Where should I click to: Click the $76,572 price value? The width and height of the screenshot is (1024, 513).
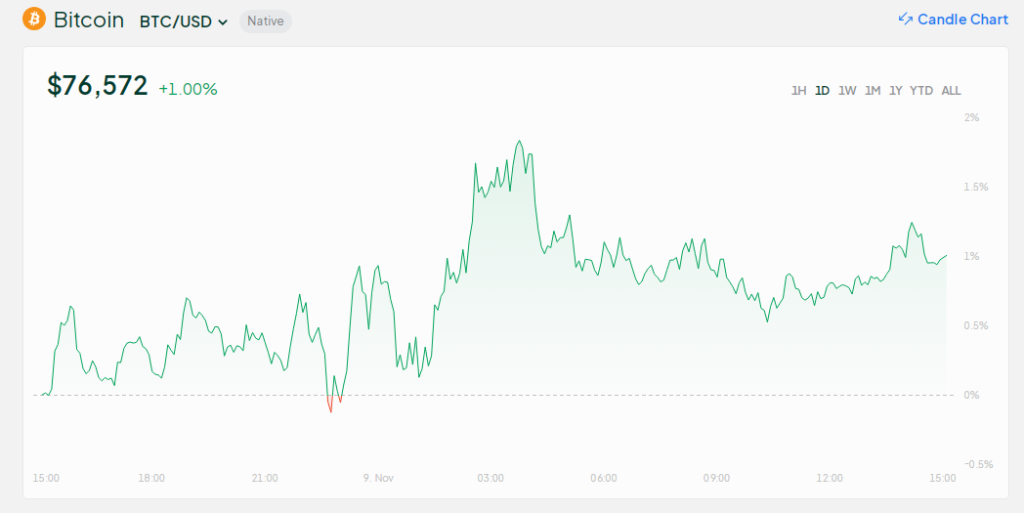[97, 86]
